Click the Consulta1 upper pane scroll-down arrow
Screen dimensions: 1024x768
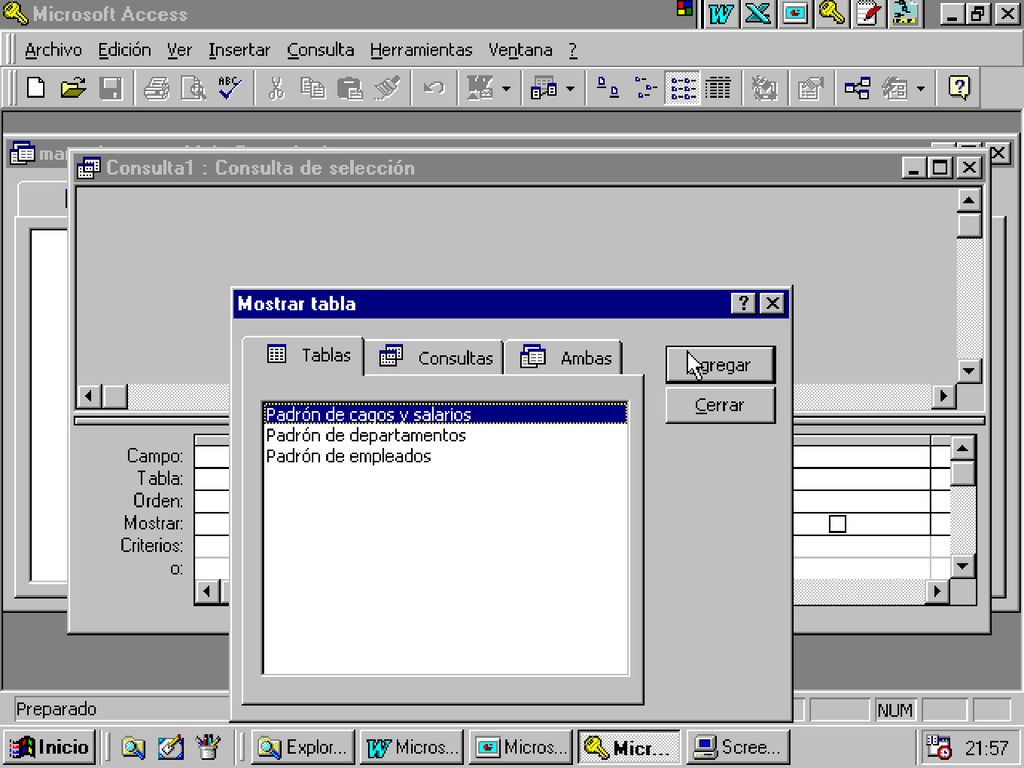pyautogui.click(x=968, y=371)
